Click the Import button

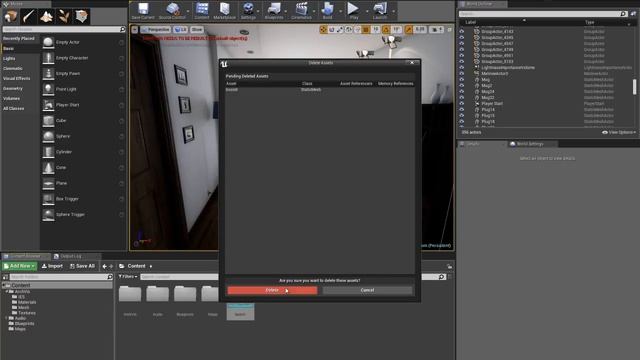(x=52, y=266)
